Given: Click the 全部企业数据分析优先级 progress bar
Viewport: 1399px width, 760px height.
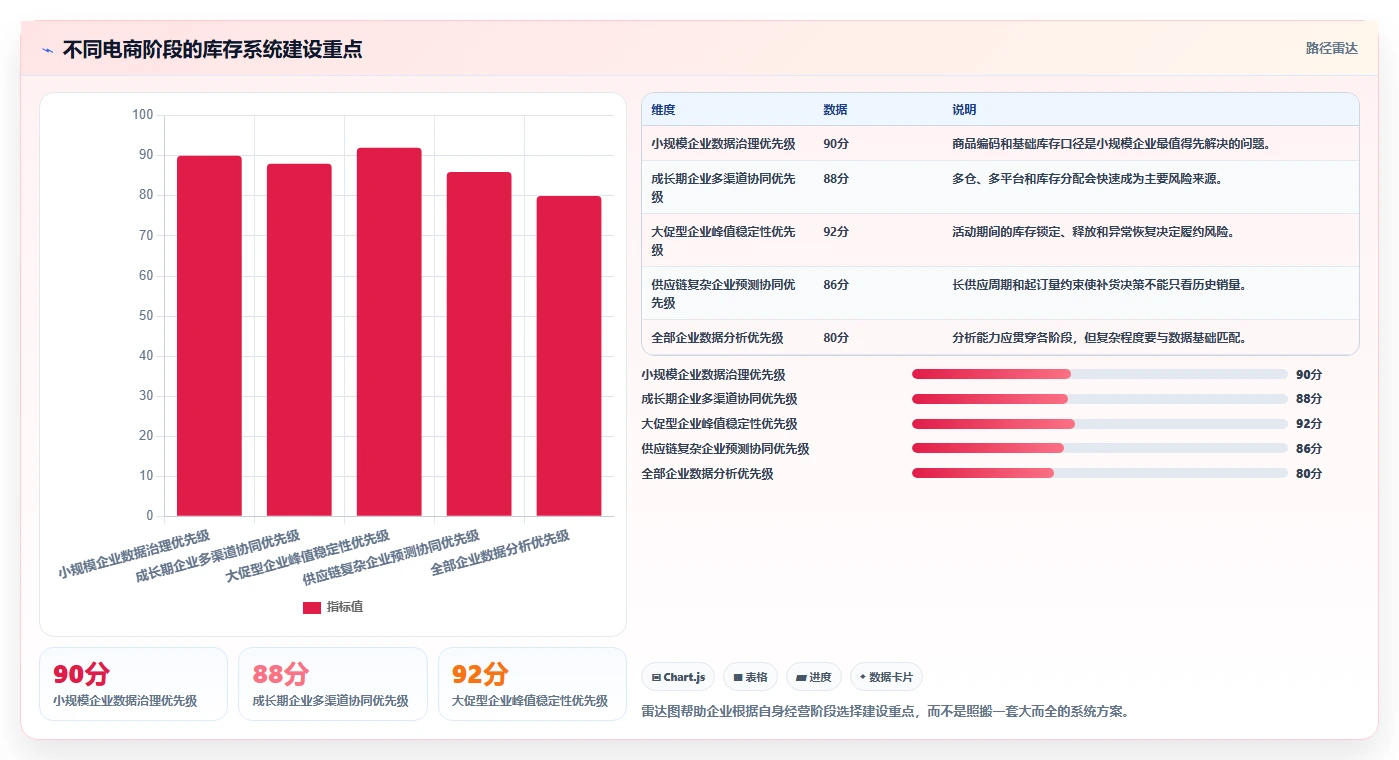Looking at the screenshot, I should 1100,473.
